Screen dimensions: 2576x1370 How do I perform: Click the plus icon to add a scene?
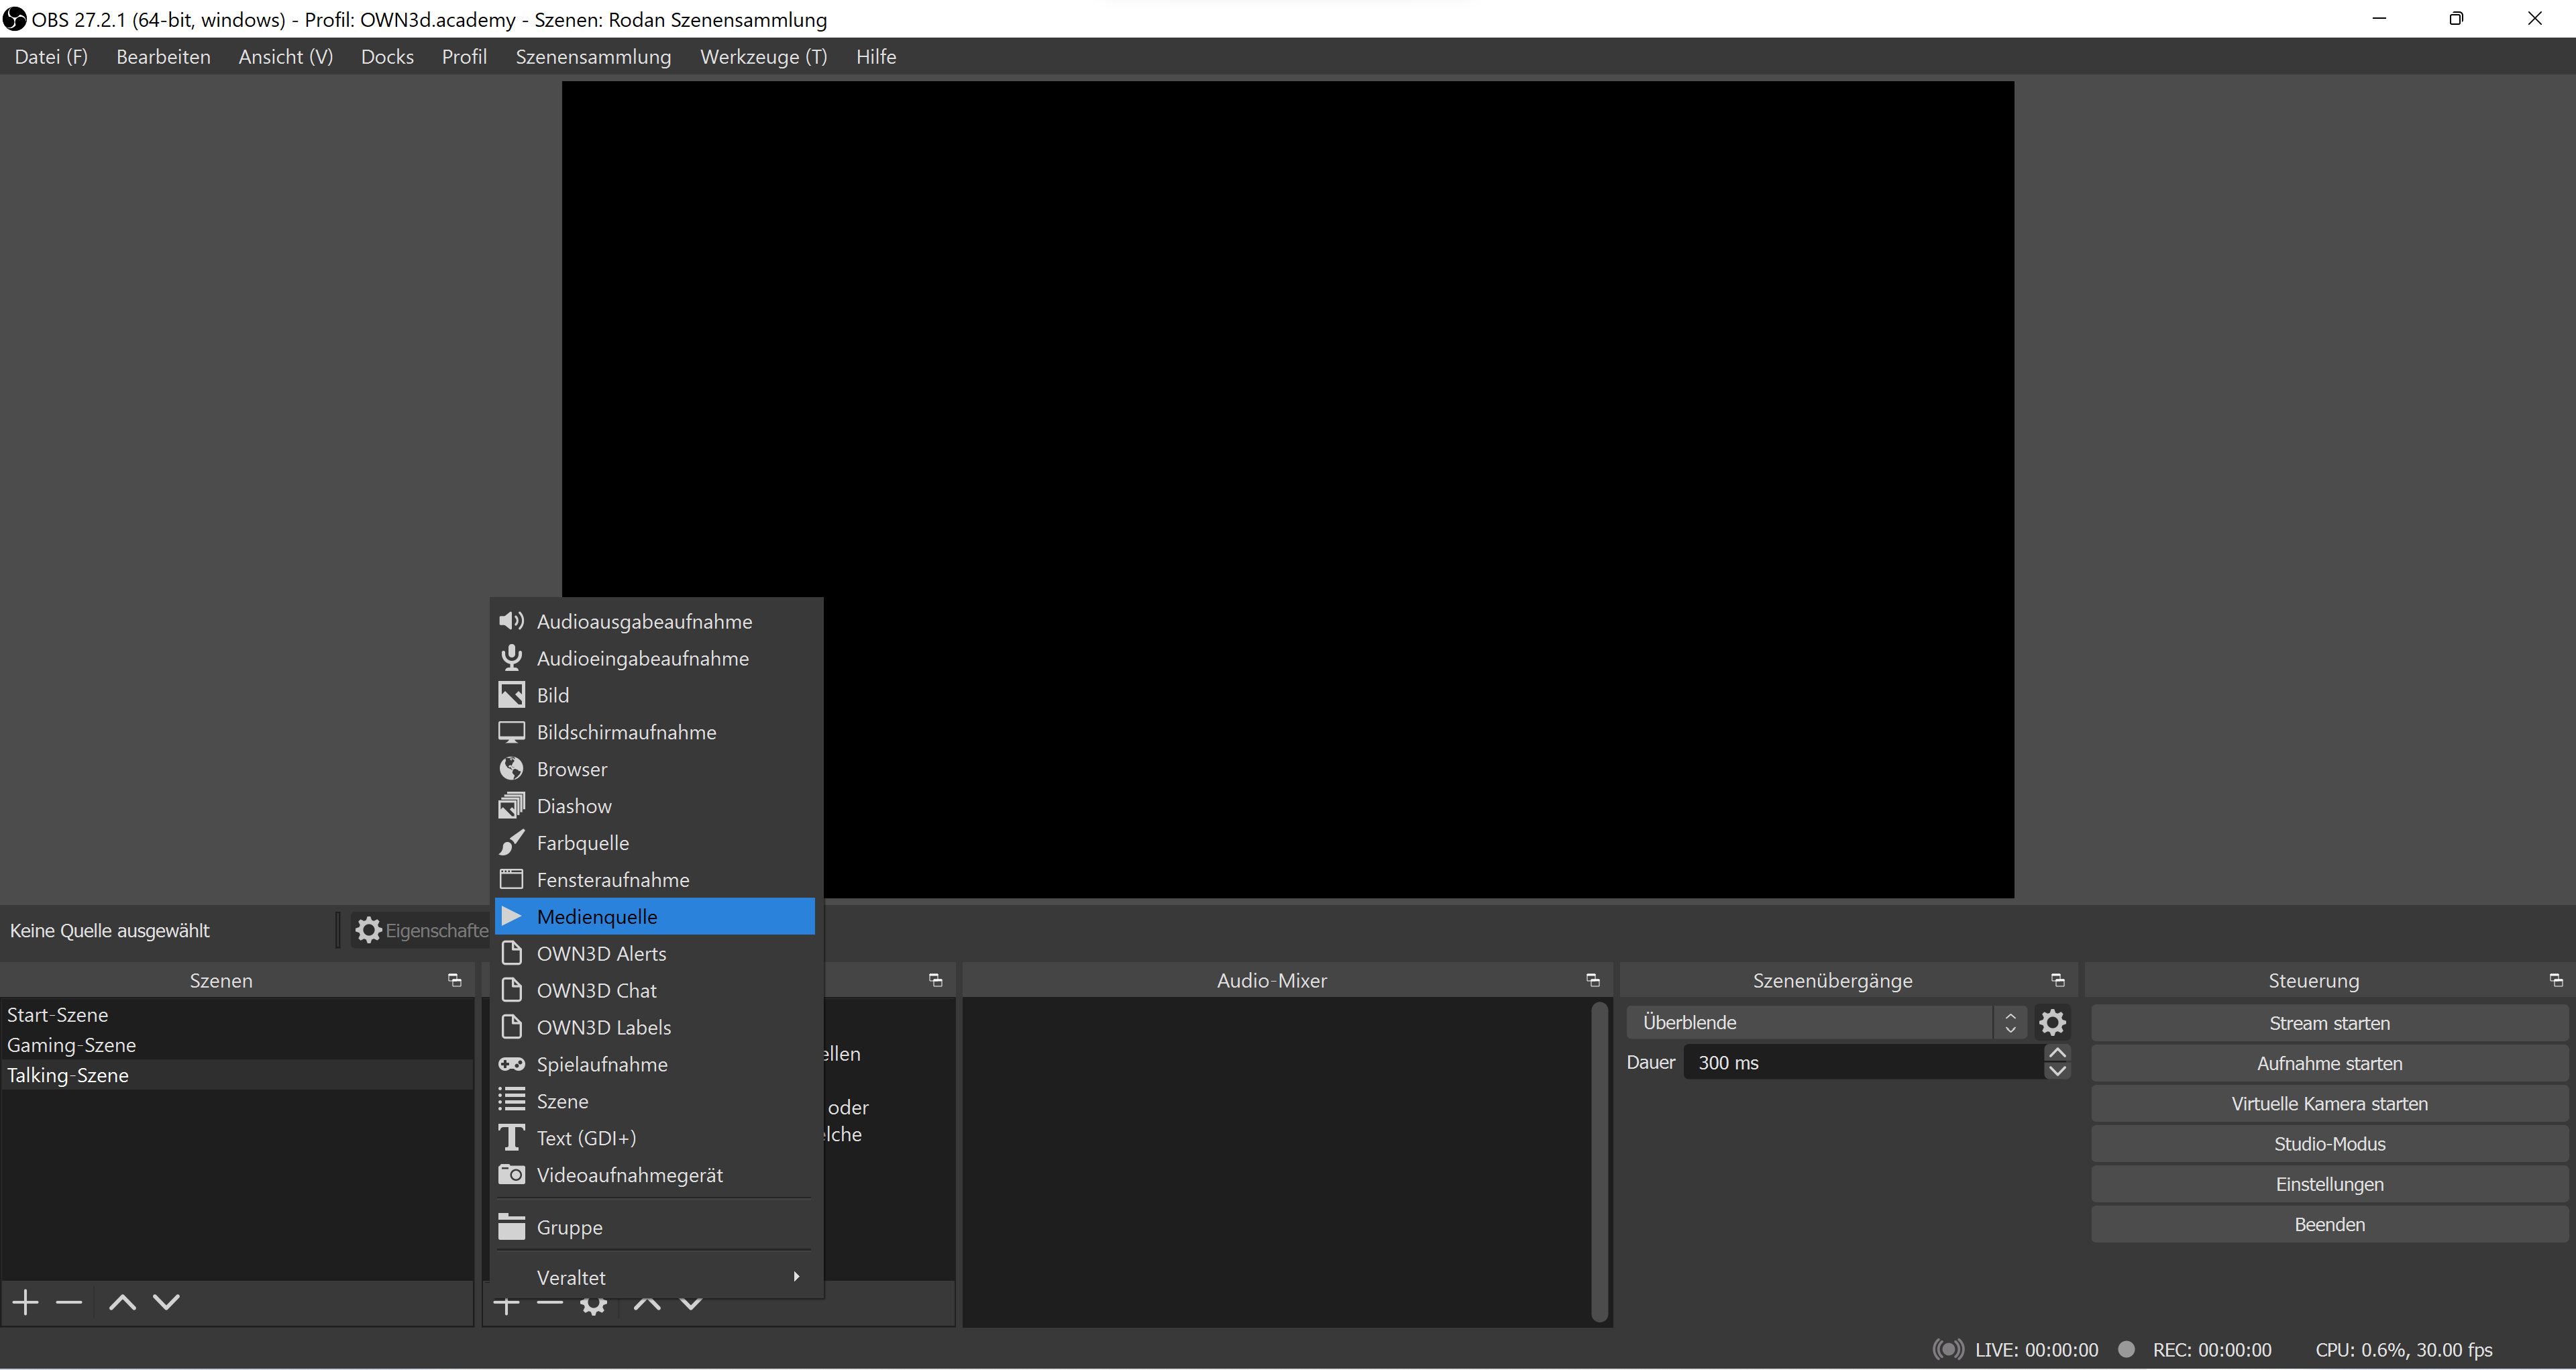click(x=24, y=1302)
